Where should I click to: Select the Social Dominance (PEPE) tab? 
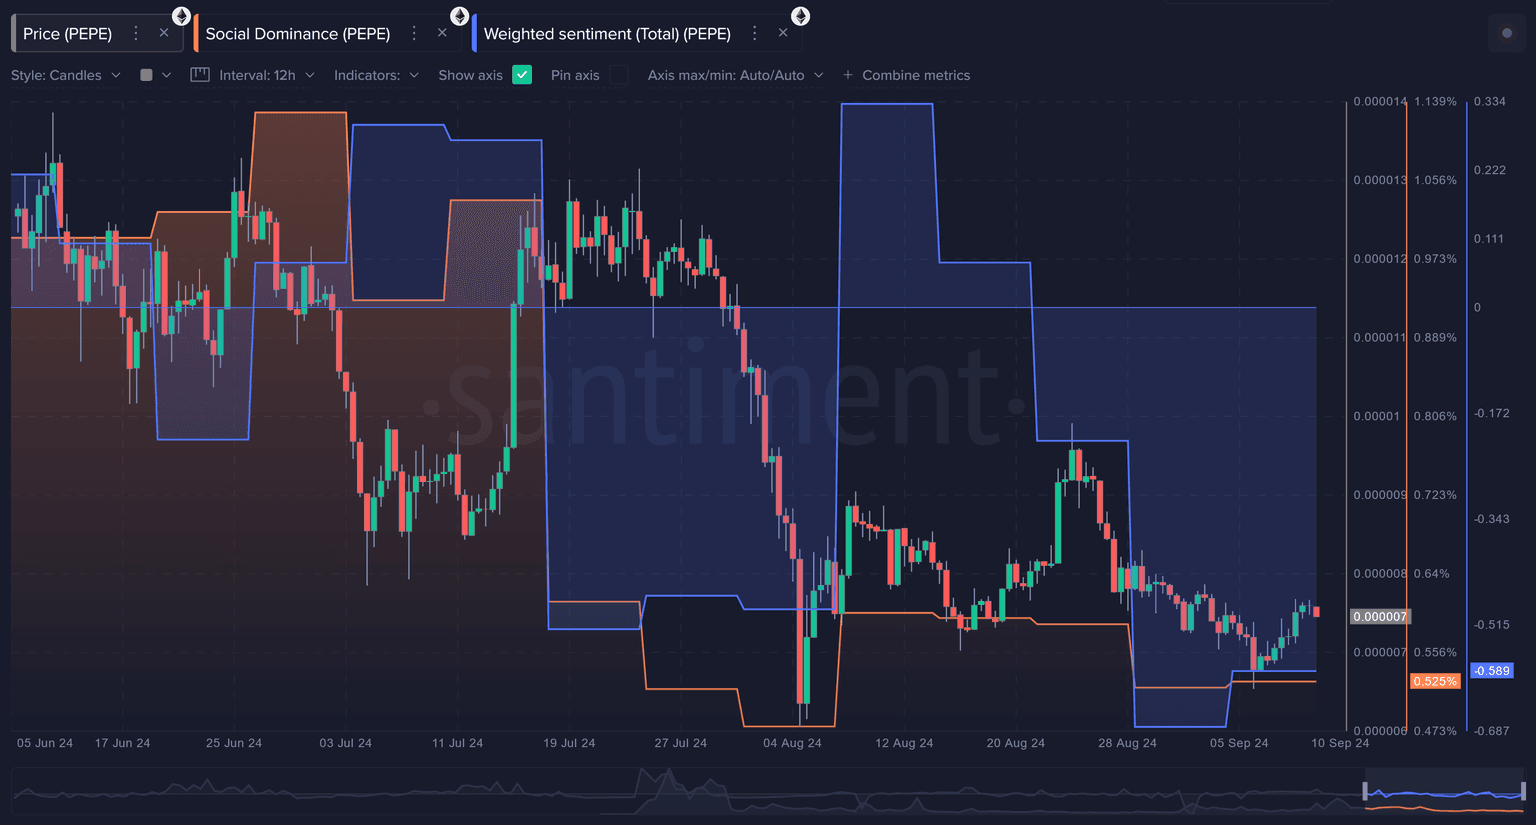298,33
